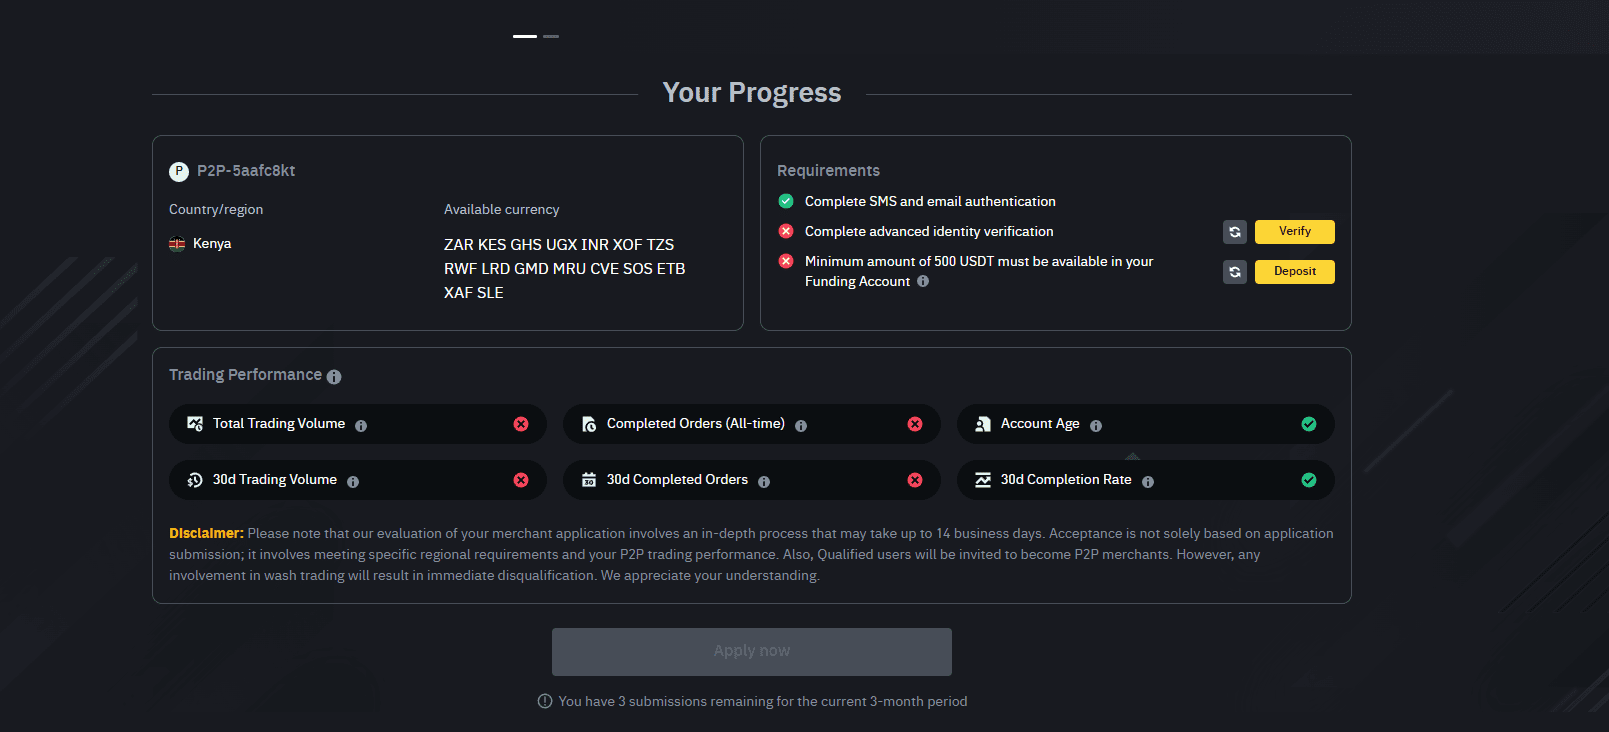Show info for Total Trading Volume
The width and height of the screenshot is (1609, 732).
point(361,426)
